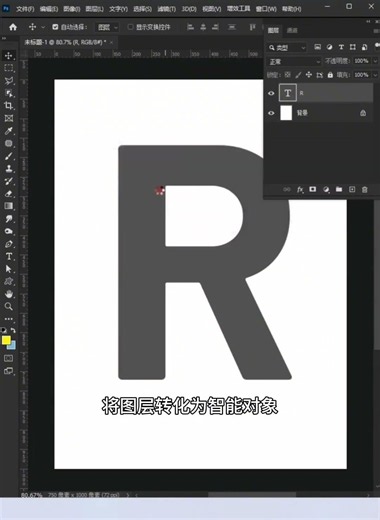Viewport: 380px width, 520px height.
Task: Select the R text layer thumbnail
Action: (287, 93)
